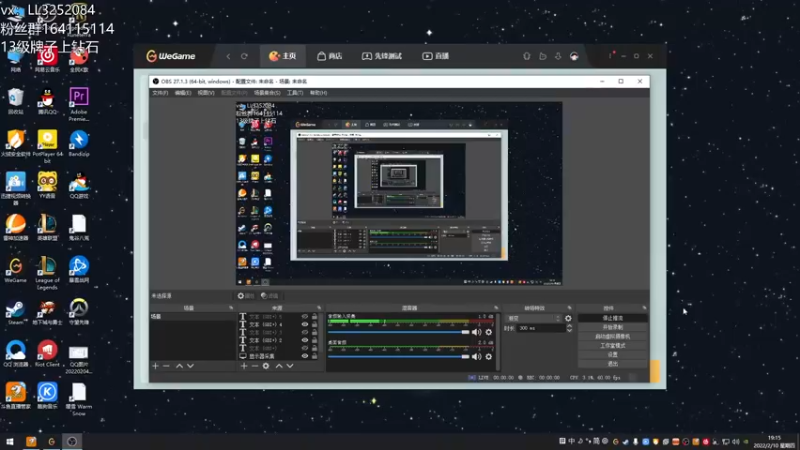Image resolution: width=800 pixels, height=450 pixels.
Task: Open the Warm Snow file on desktop
Action: click(79, 399)
